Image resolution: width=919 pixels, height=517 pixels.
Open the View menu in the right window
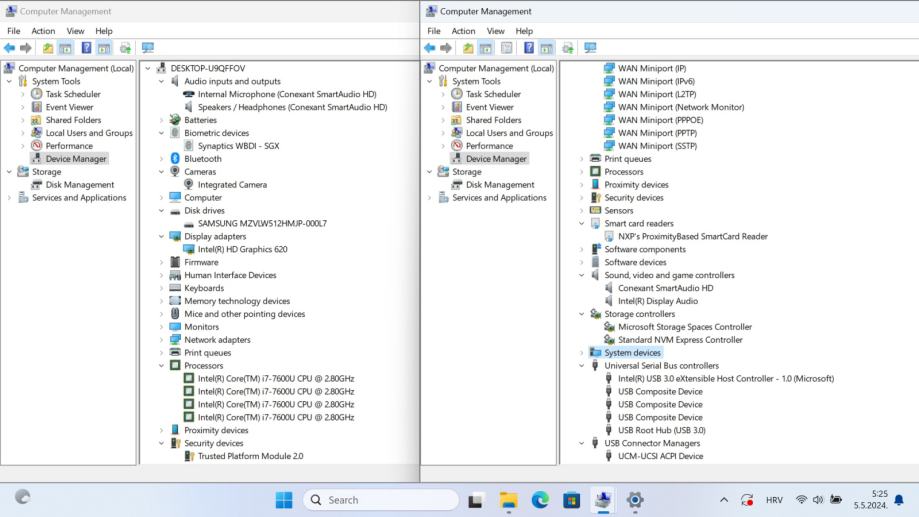pos(495,31)
